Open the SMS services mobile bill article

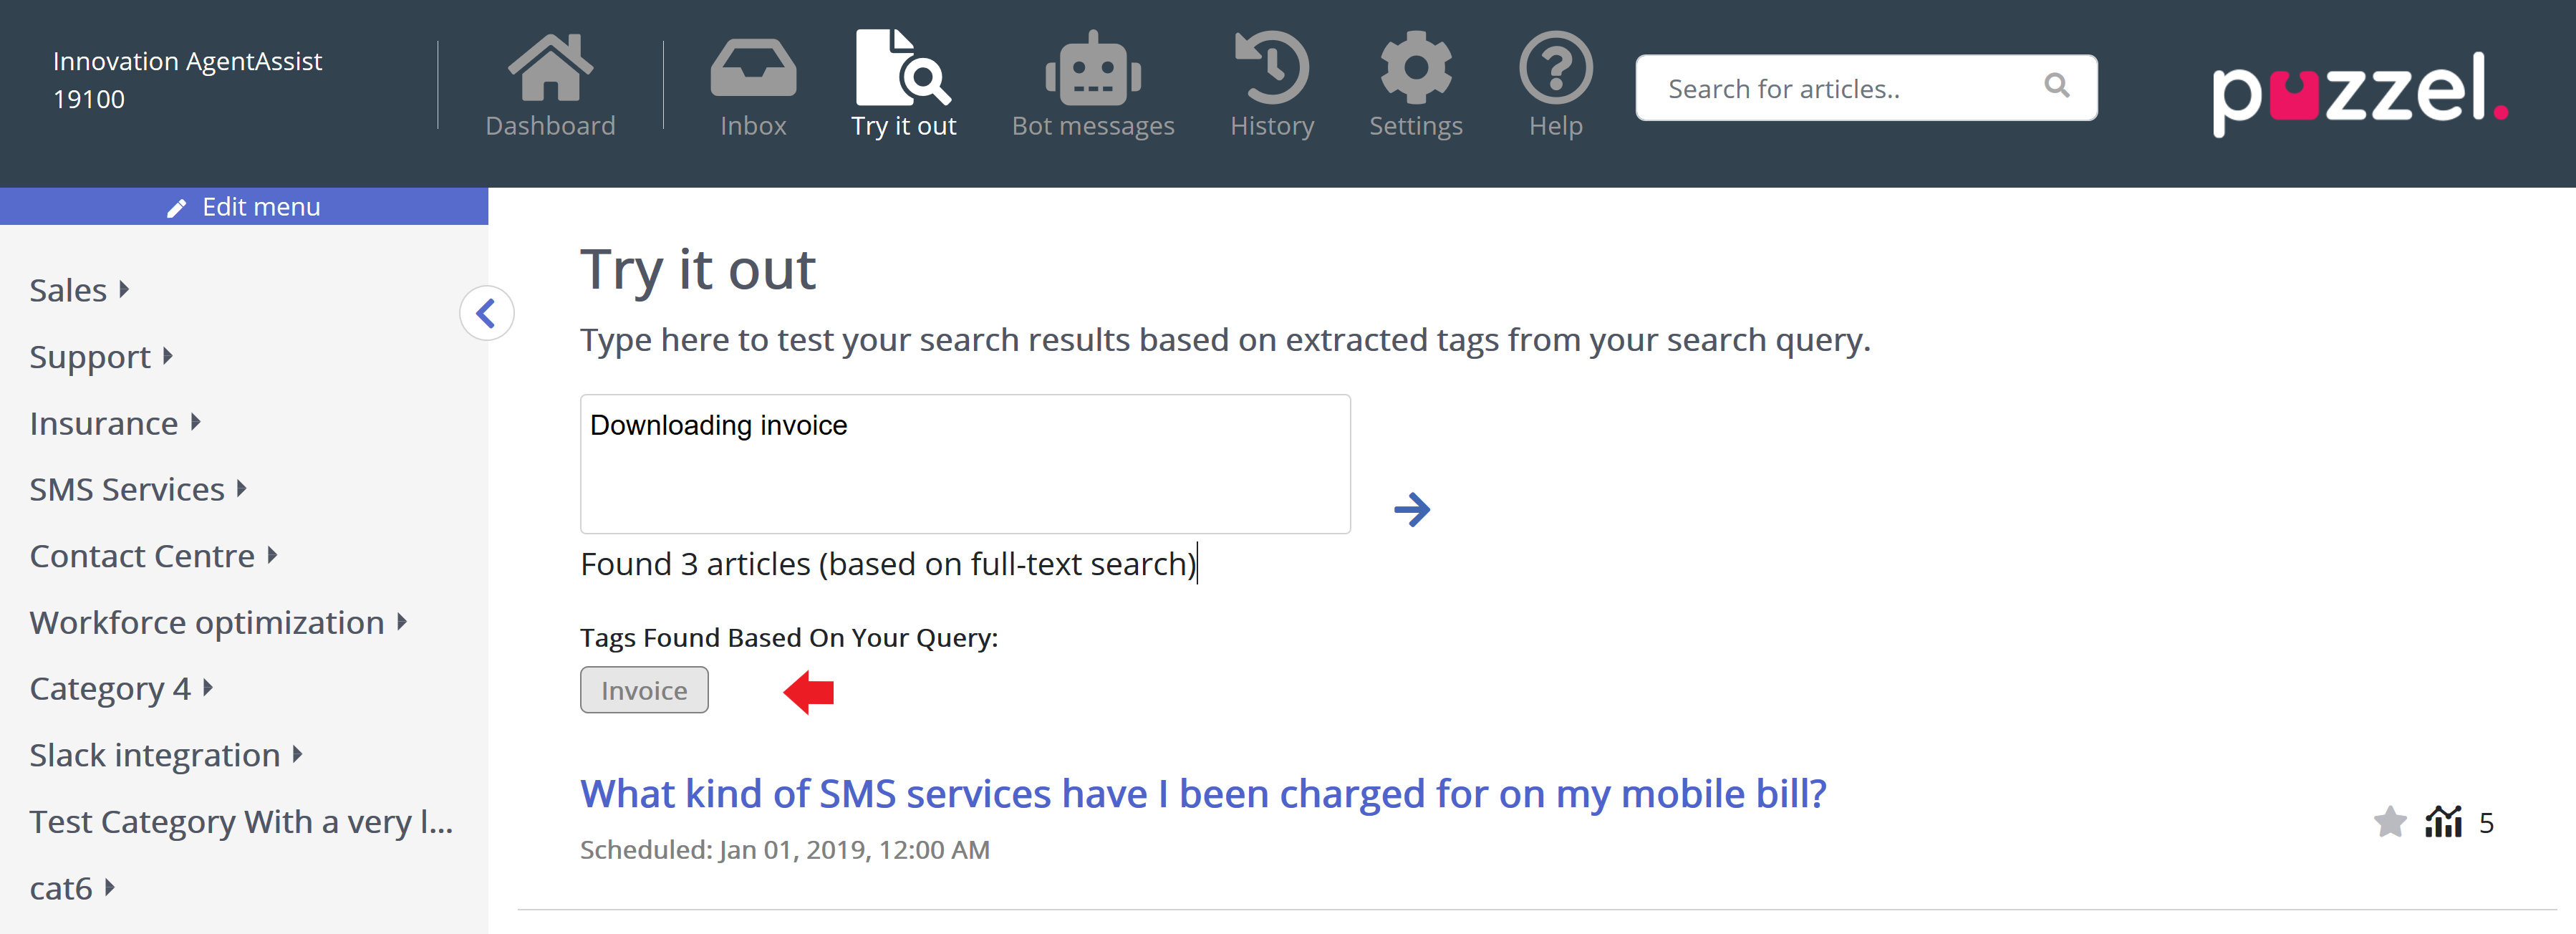point(1203,794)
